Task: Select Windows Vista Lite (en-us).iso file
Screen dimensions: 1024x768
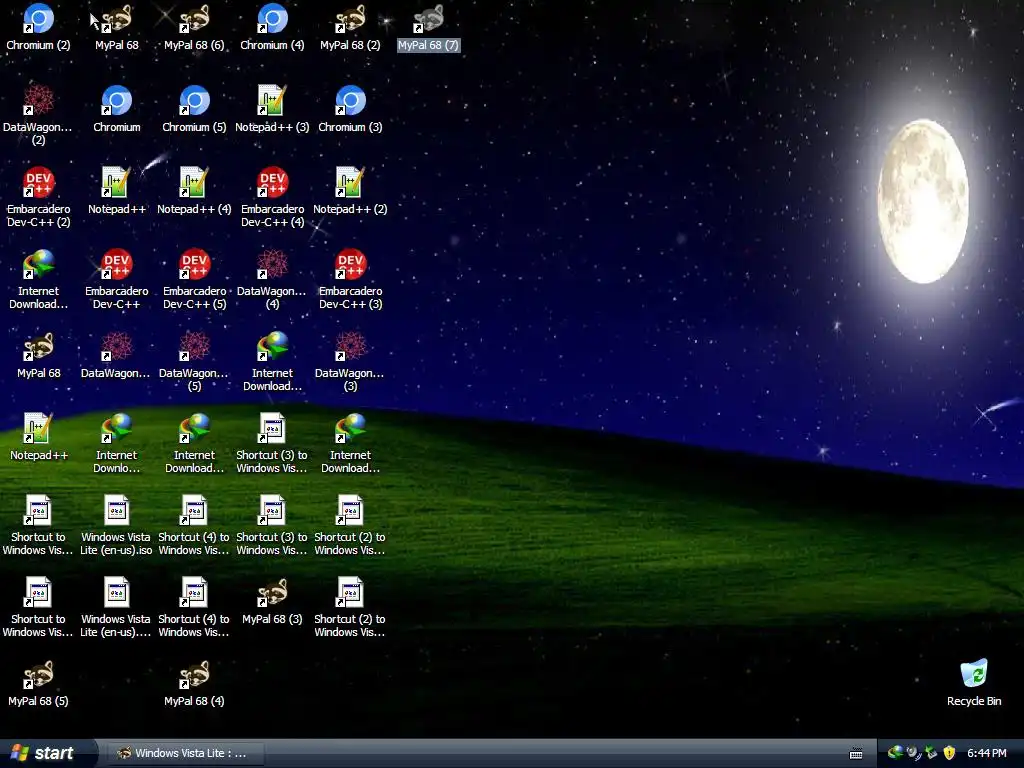Action: point(116,525)
